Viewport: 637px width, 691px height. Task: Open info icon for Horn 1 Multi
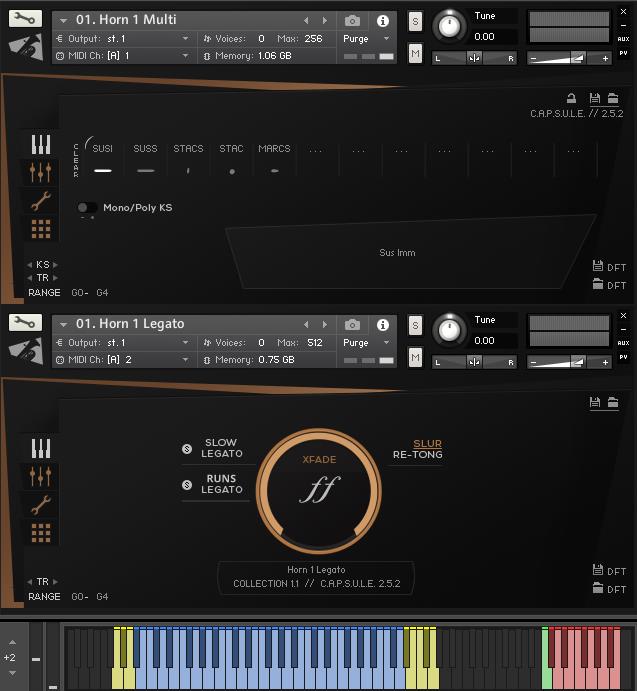click(382, 20)
